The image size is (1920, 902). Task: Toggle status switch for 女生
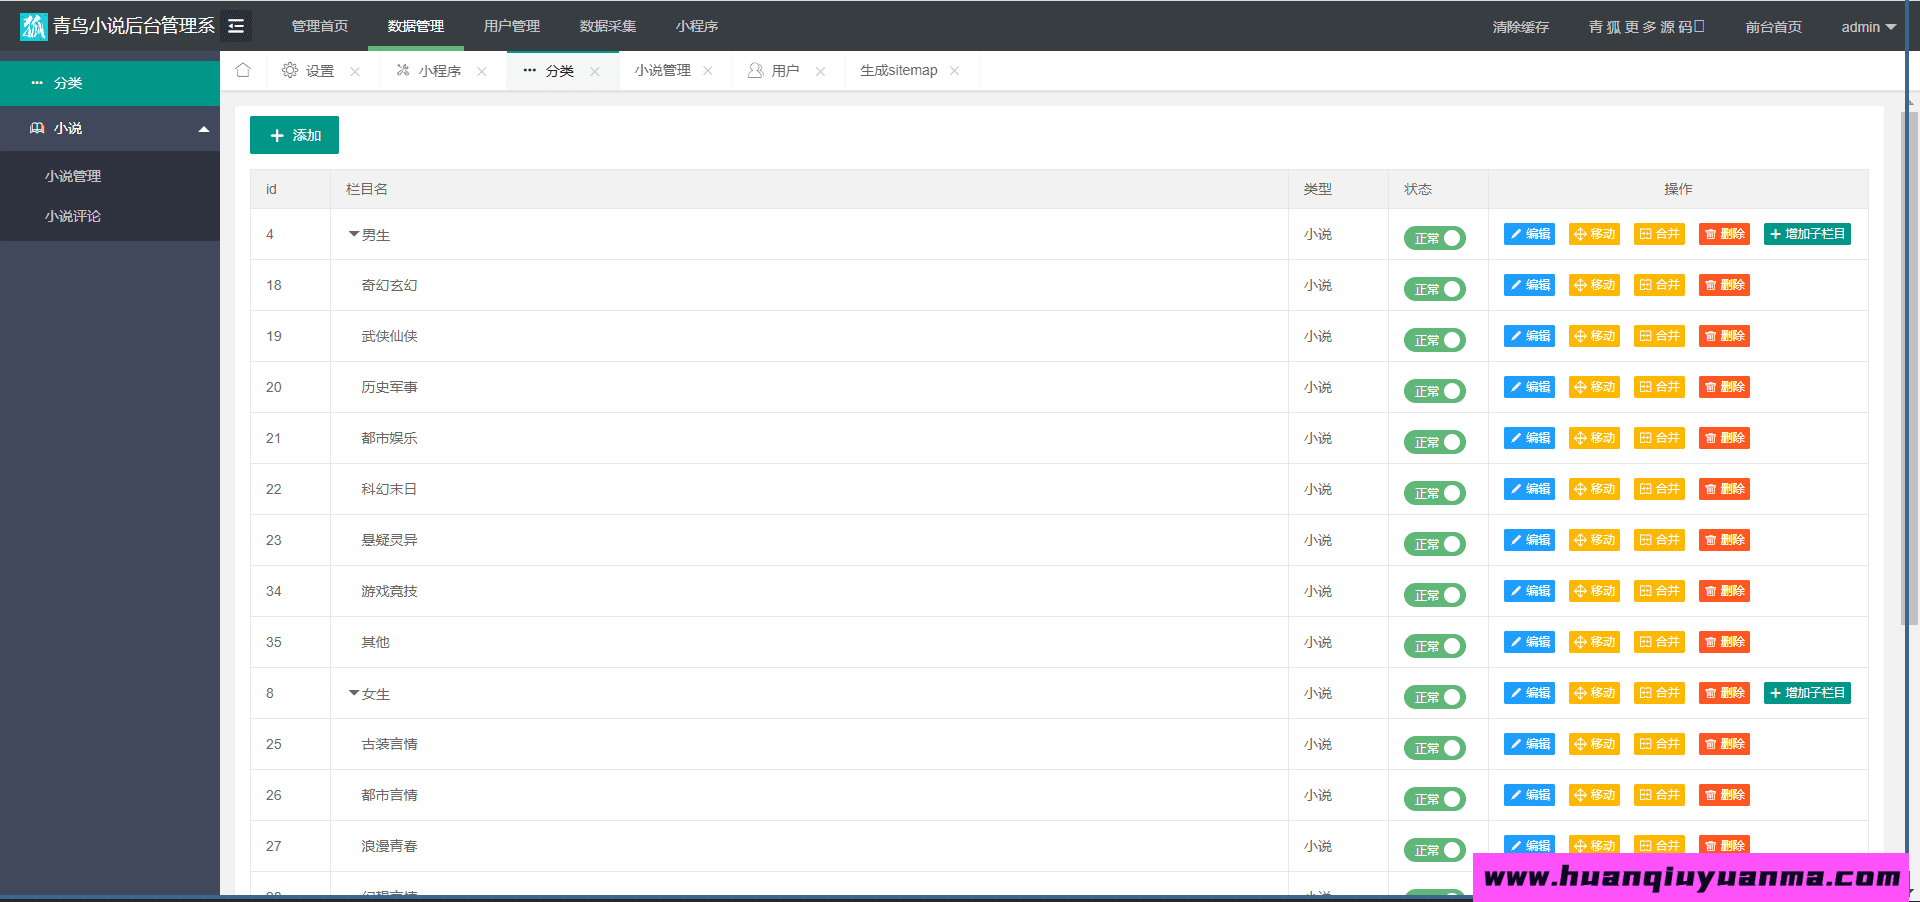1435,697
